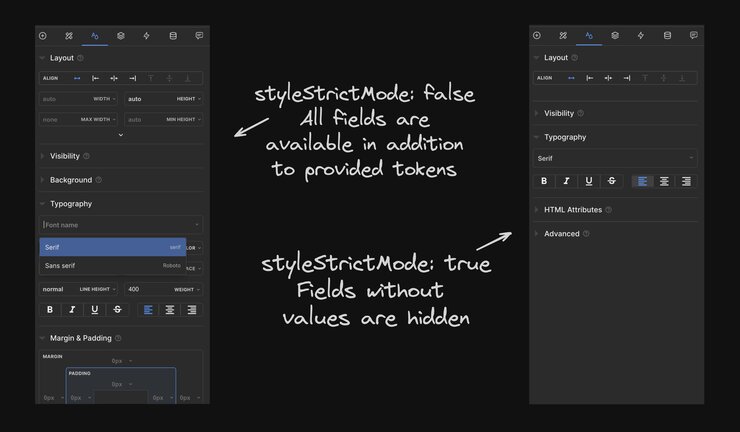This screenshot has height=432, width=740.
Task: Click the database icon in right panel tab bar
Action: click(x=667, y=35)
